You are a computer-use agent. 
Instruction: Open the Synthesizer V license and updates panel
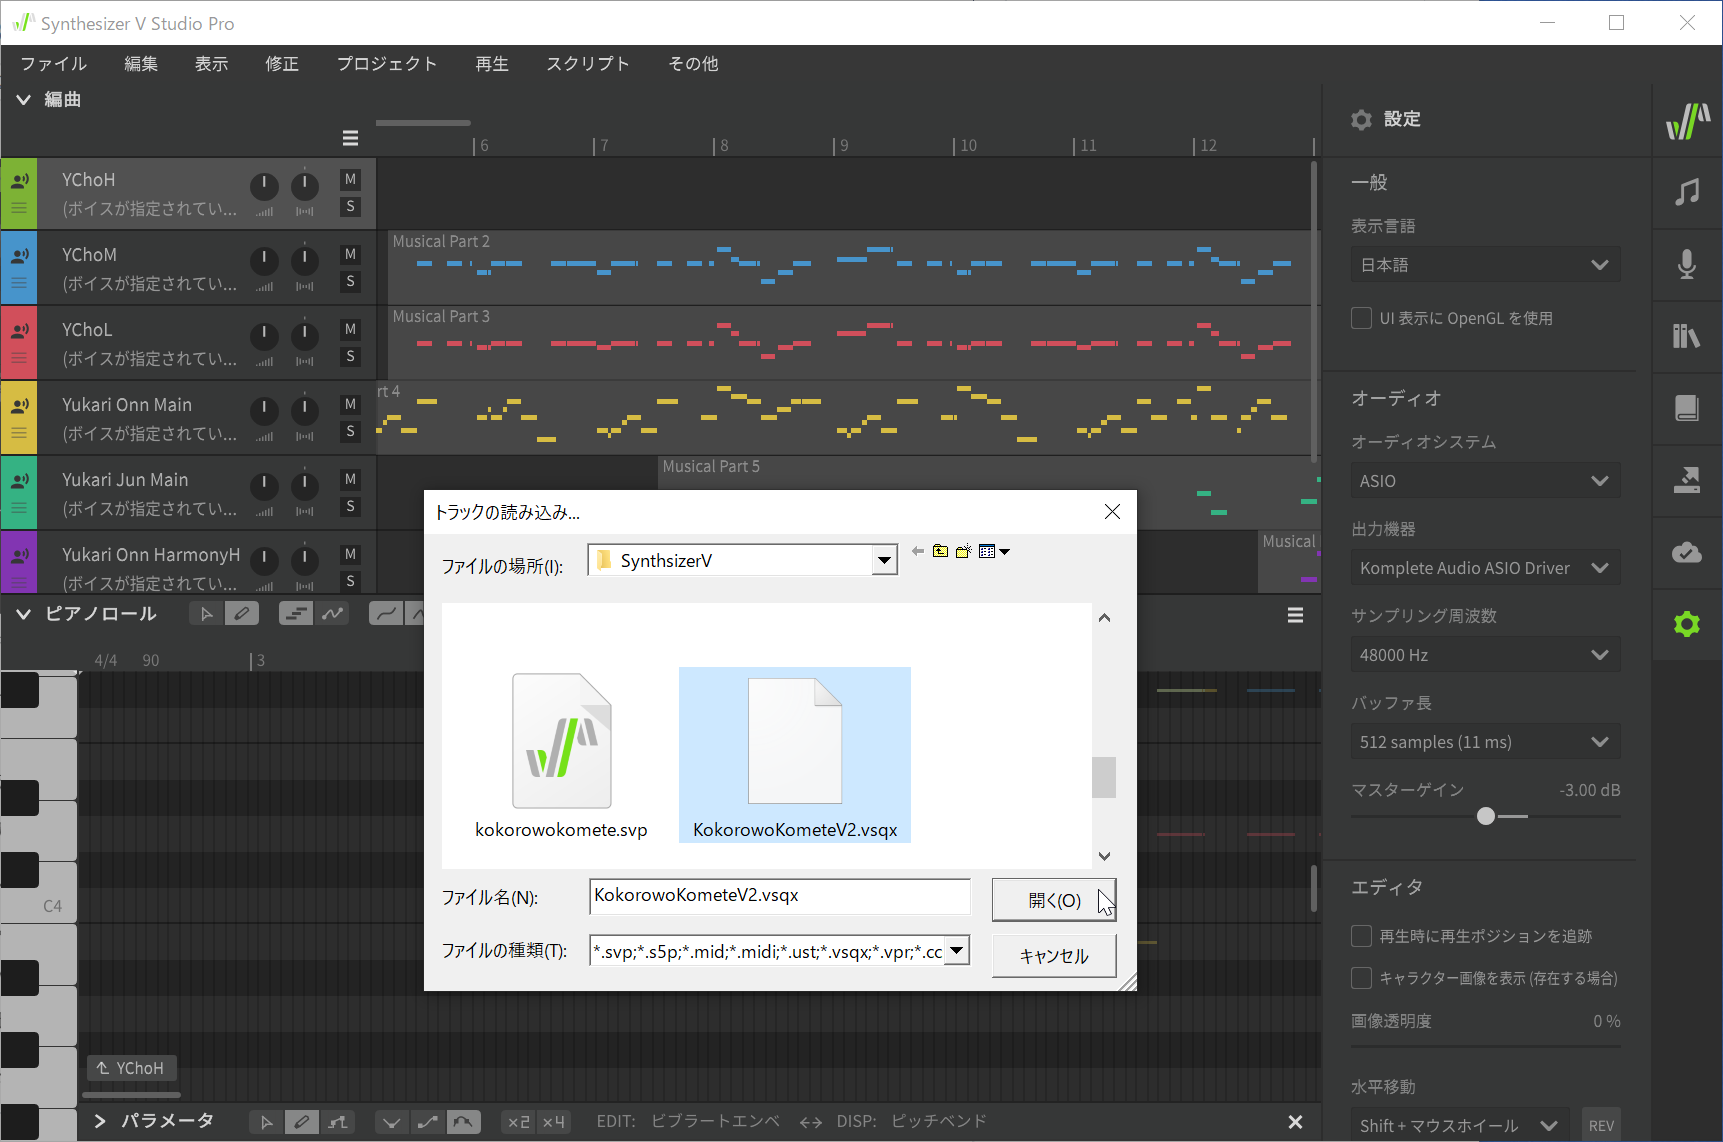tap(1687, 120)
